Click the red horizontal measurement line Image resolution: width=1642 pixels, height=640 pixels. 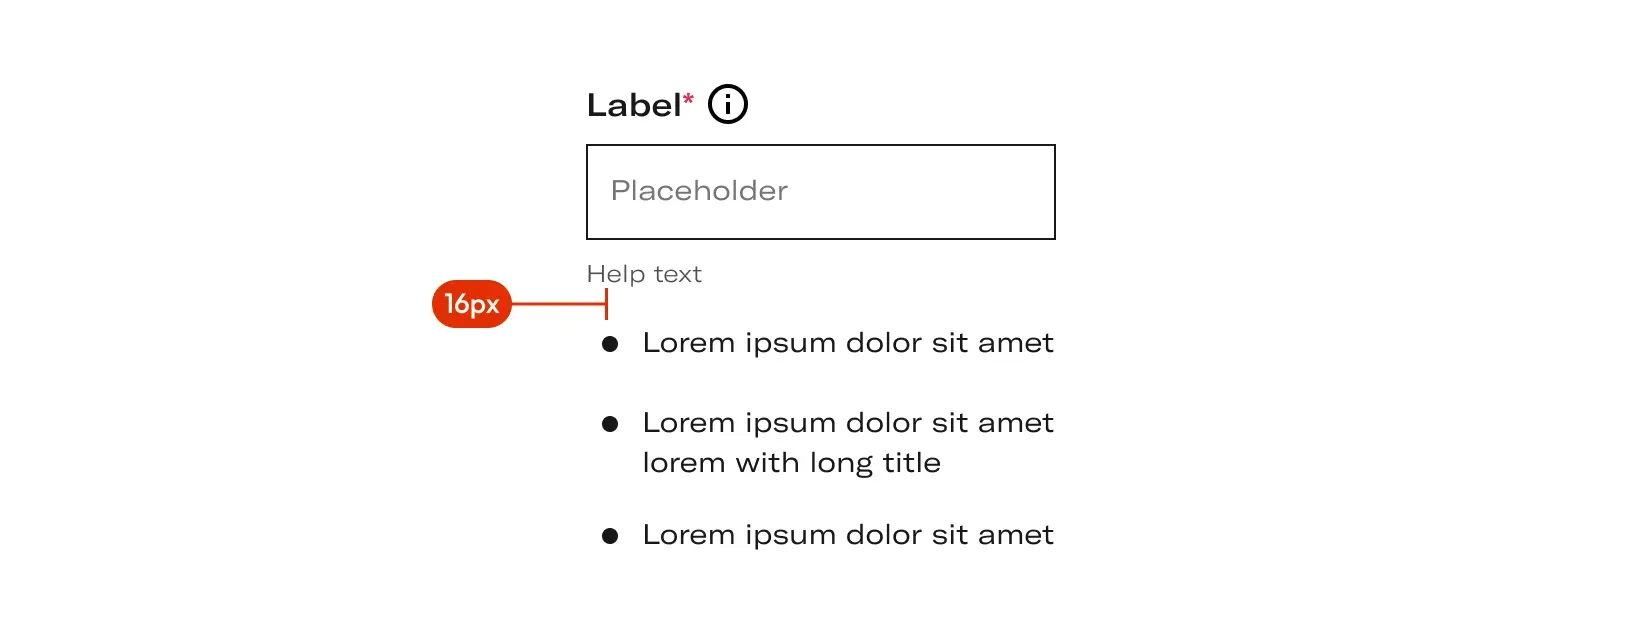pyautogui.click(x=558, y=303)
